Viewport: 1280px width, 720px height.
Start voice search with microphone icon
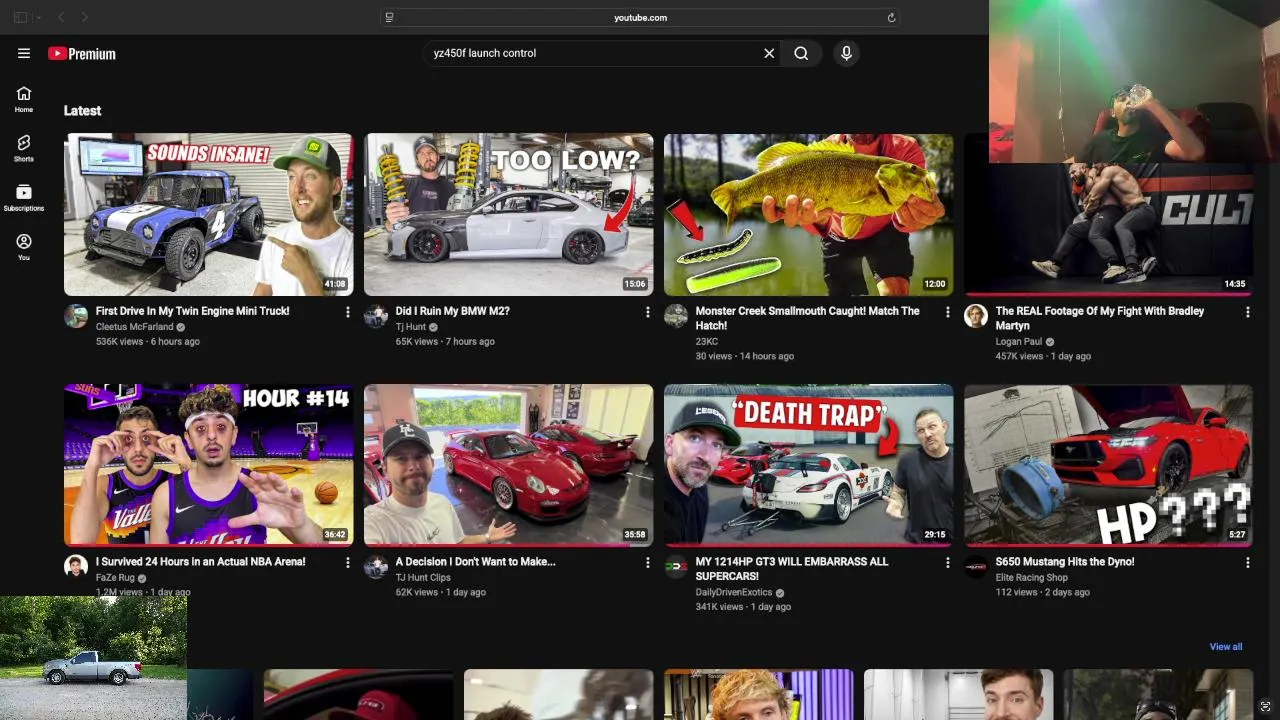tap(846, 54)
